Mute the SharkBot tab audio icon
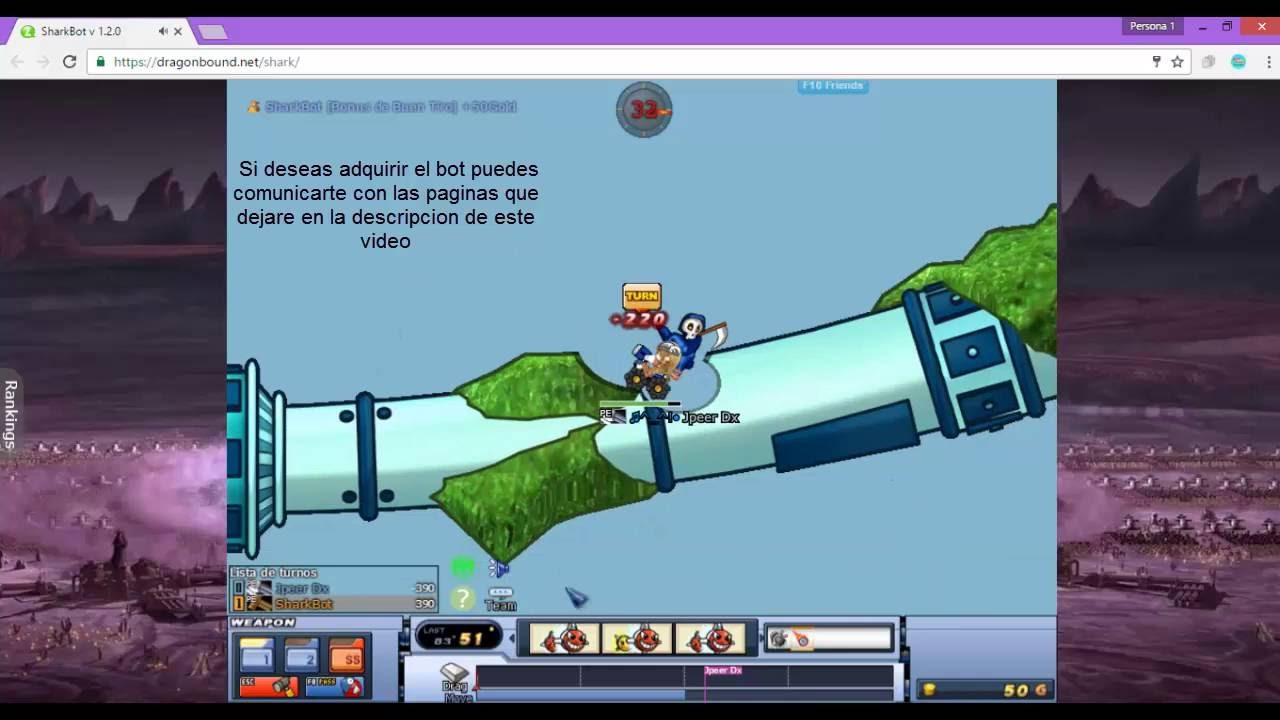1280x720 pixels. coord(163,31)
